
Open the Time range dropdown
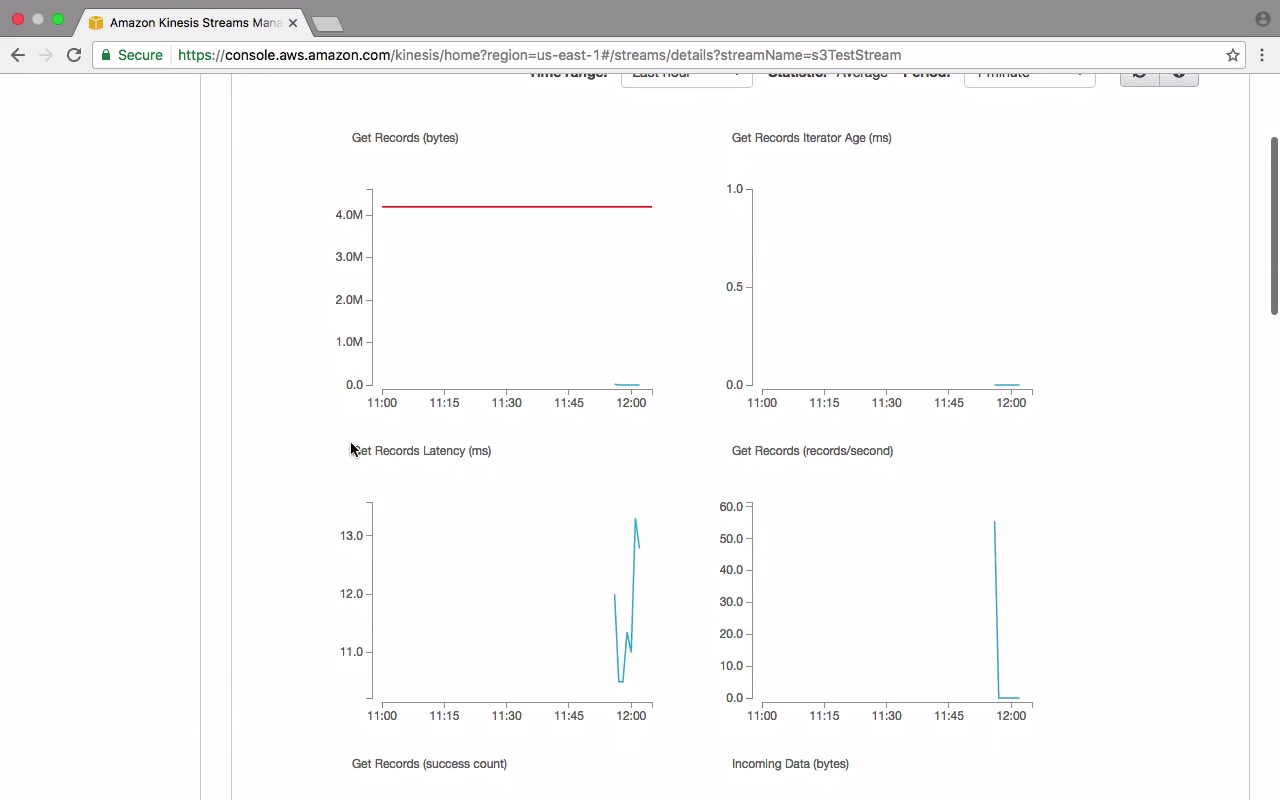coord(686,77)
